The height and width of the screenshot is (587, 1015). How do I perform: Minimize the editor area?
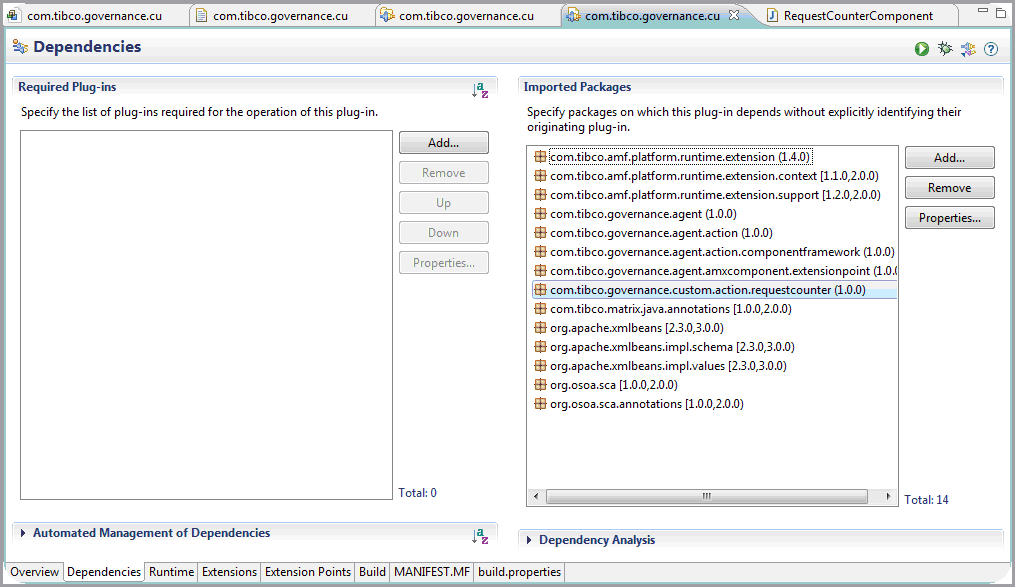point(983,12)
